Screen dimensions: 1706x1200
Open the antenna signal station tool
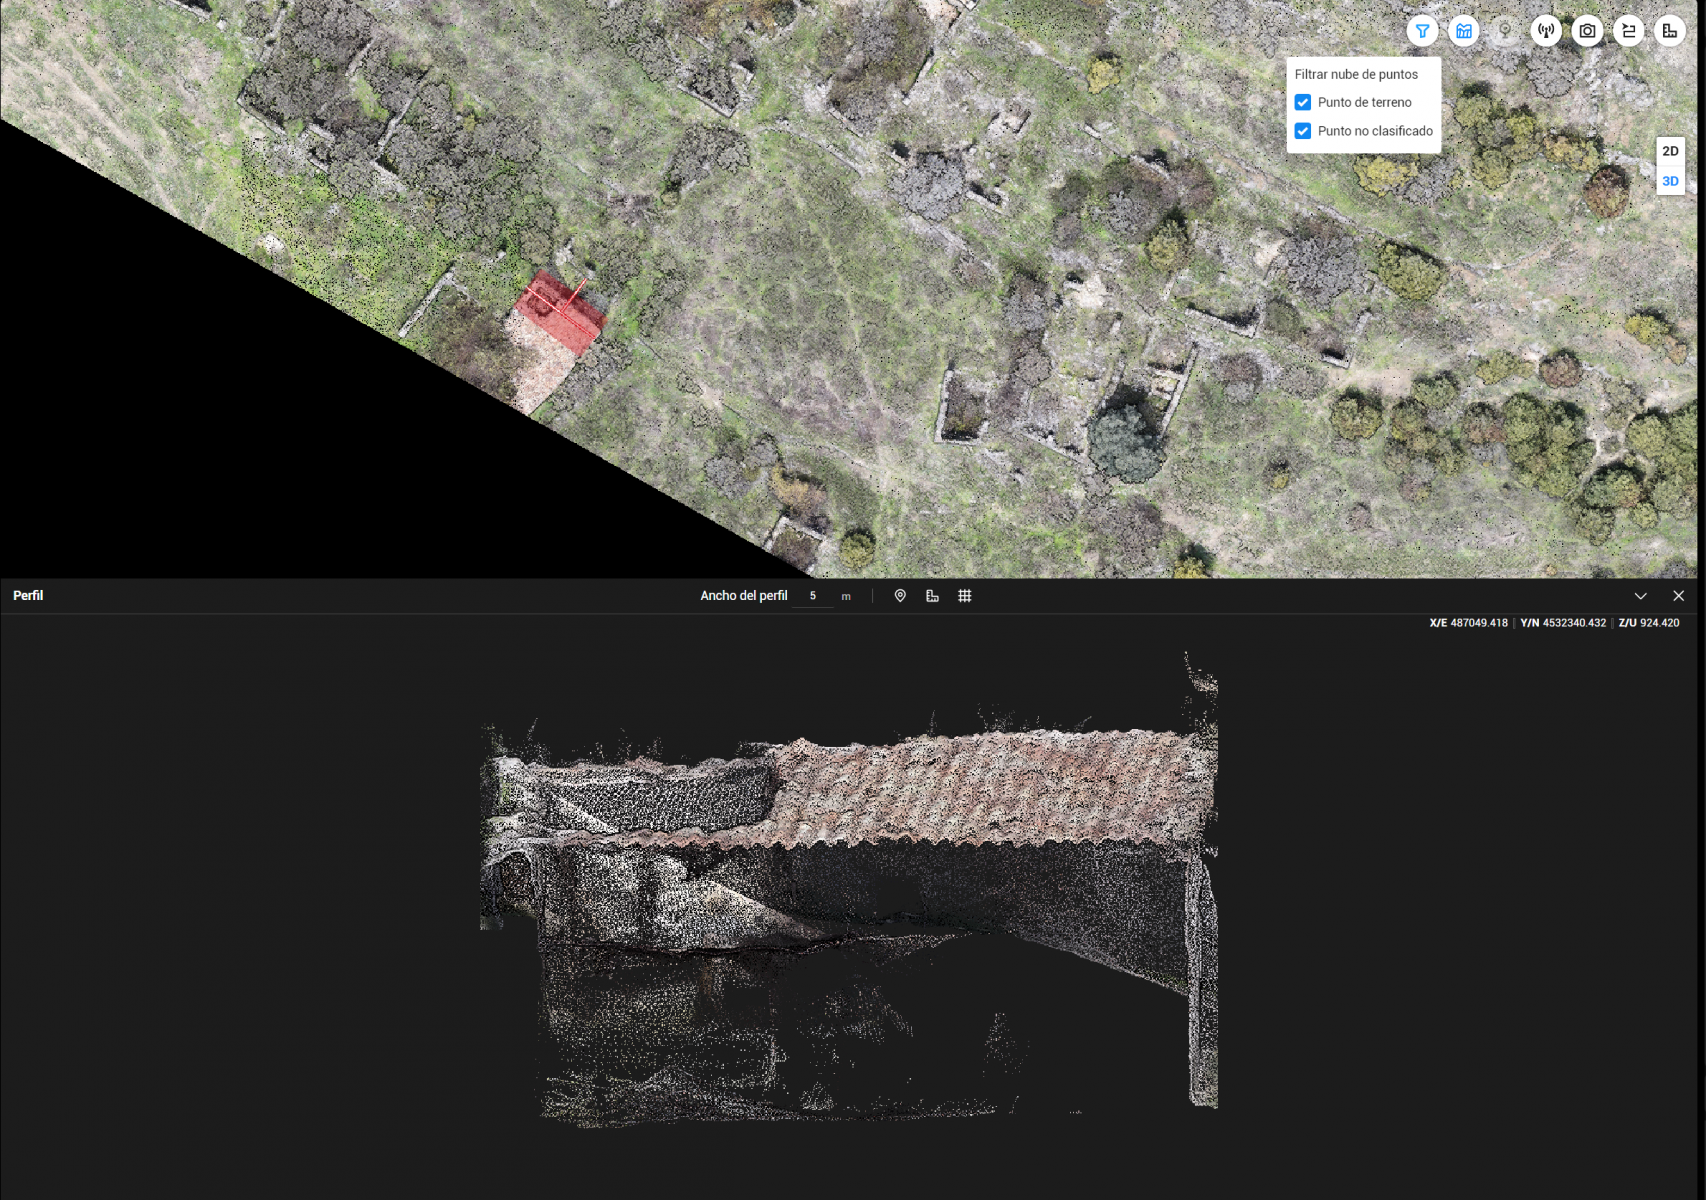click(1546, 31)
